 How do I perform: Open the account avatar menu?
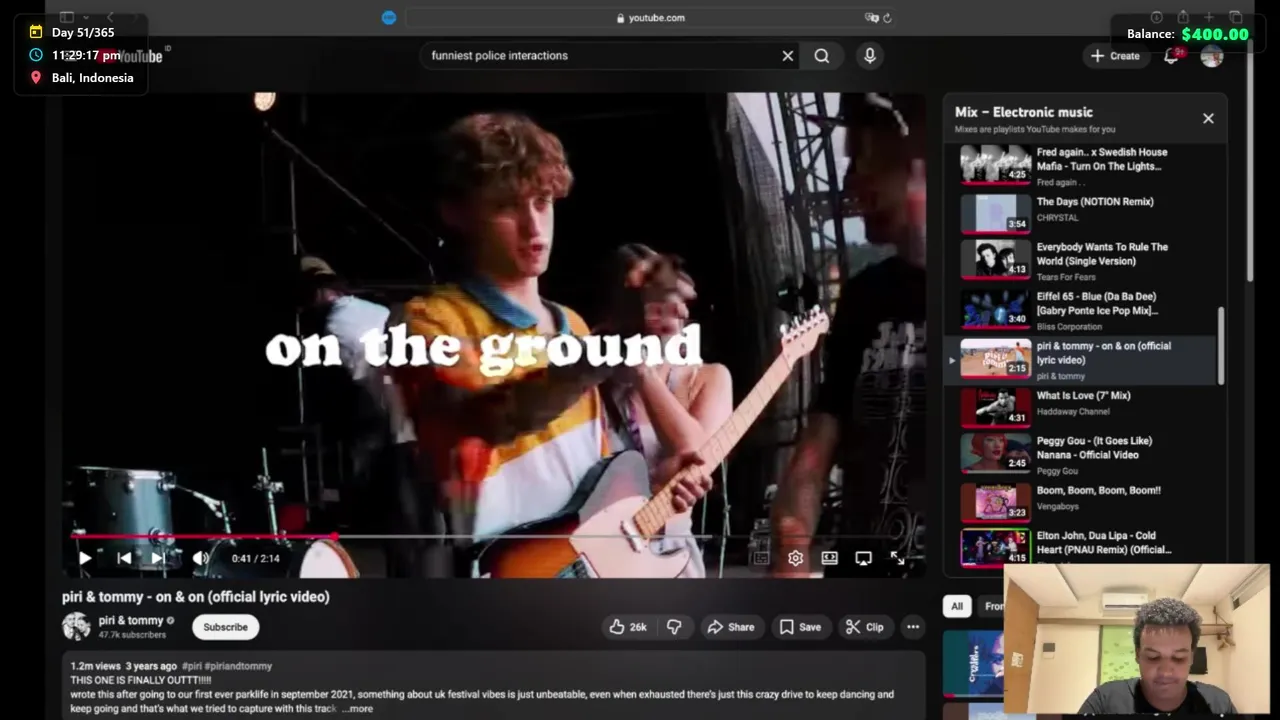point(1212,56)
